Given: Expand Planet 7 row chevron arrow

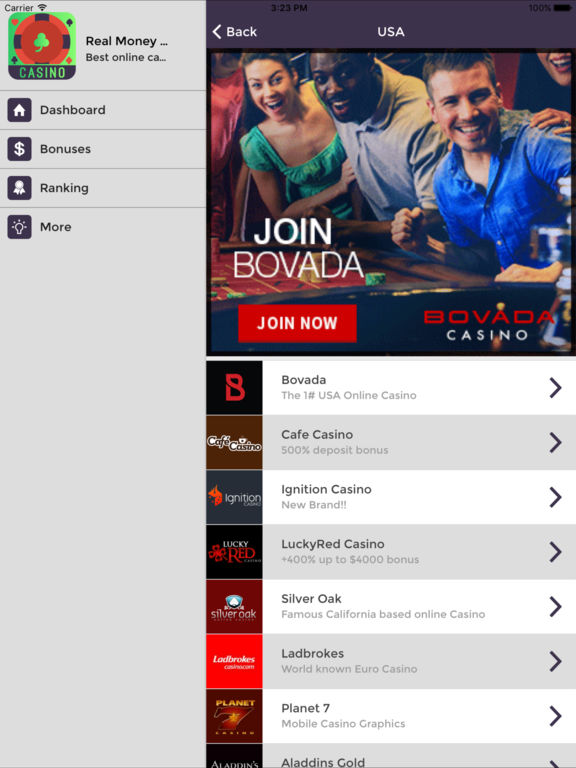Looking at the screenshot, I should pyautogui.click(x=555, y=716).
